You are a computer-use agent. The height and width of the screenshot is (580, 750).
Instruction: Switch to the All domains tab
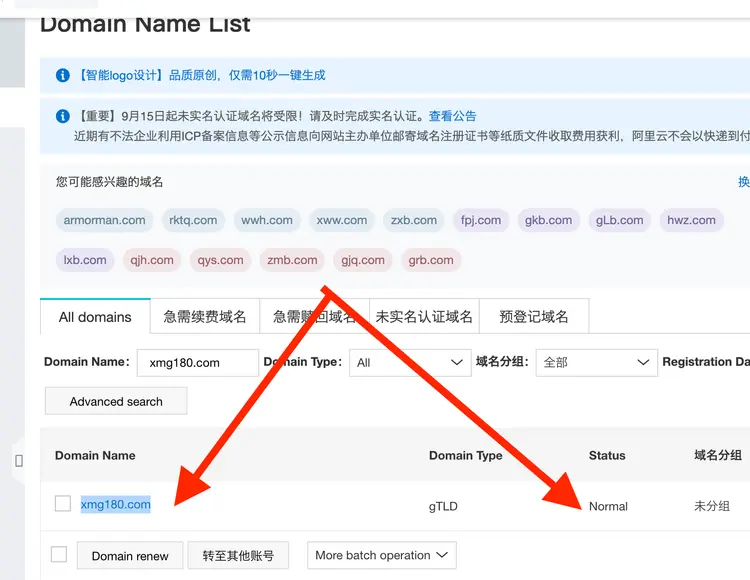click(x=95, y=317)
